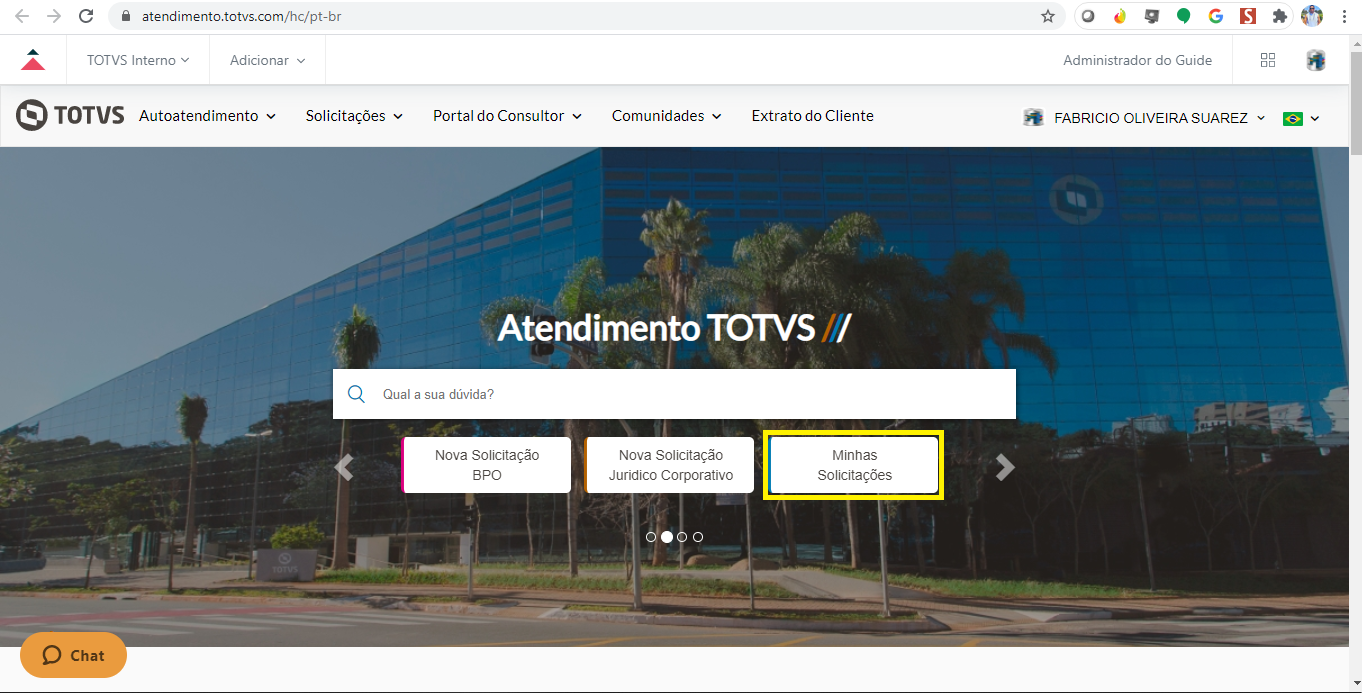Click the admin avatar in top bar
This screenshot has width=1362, height=693.
click(x=1316, y=60)
